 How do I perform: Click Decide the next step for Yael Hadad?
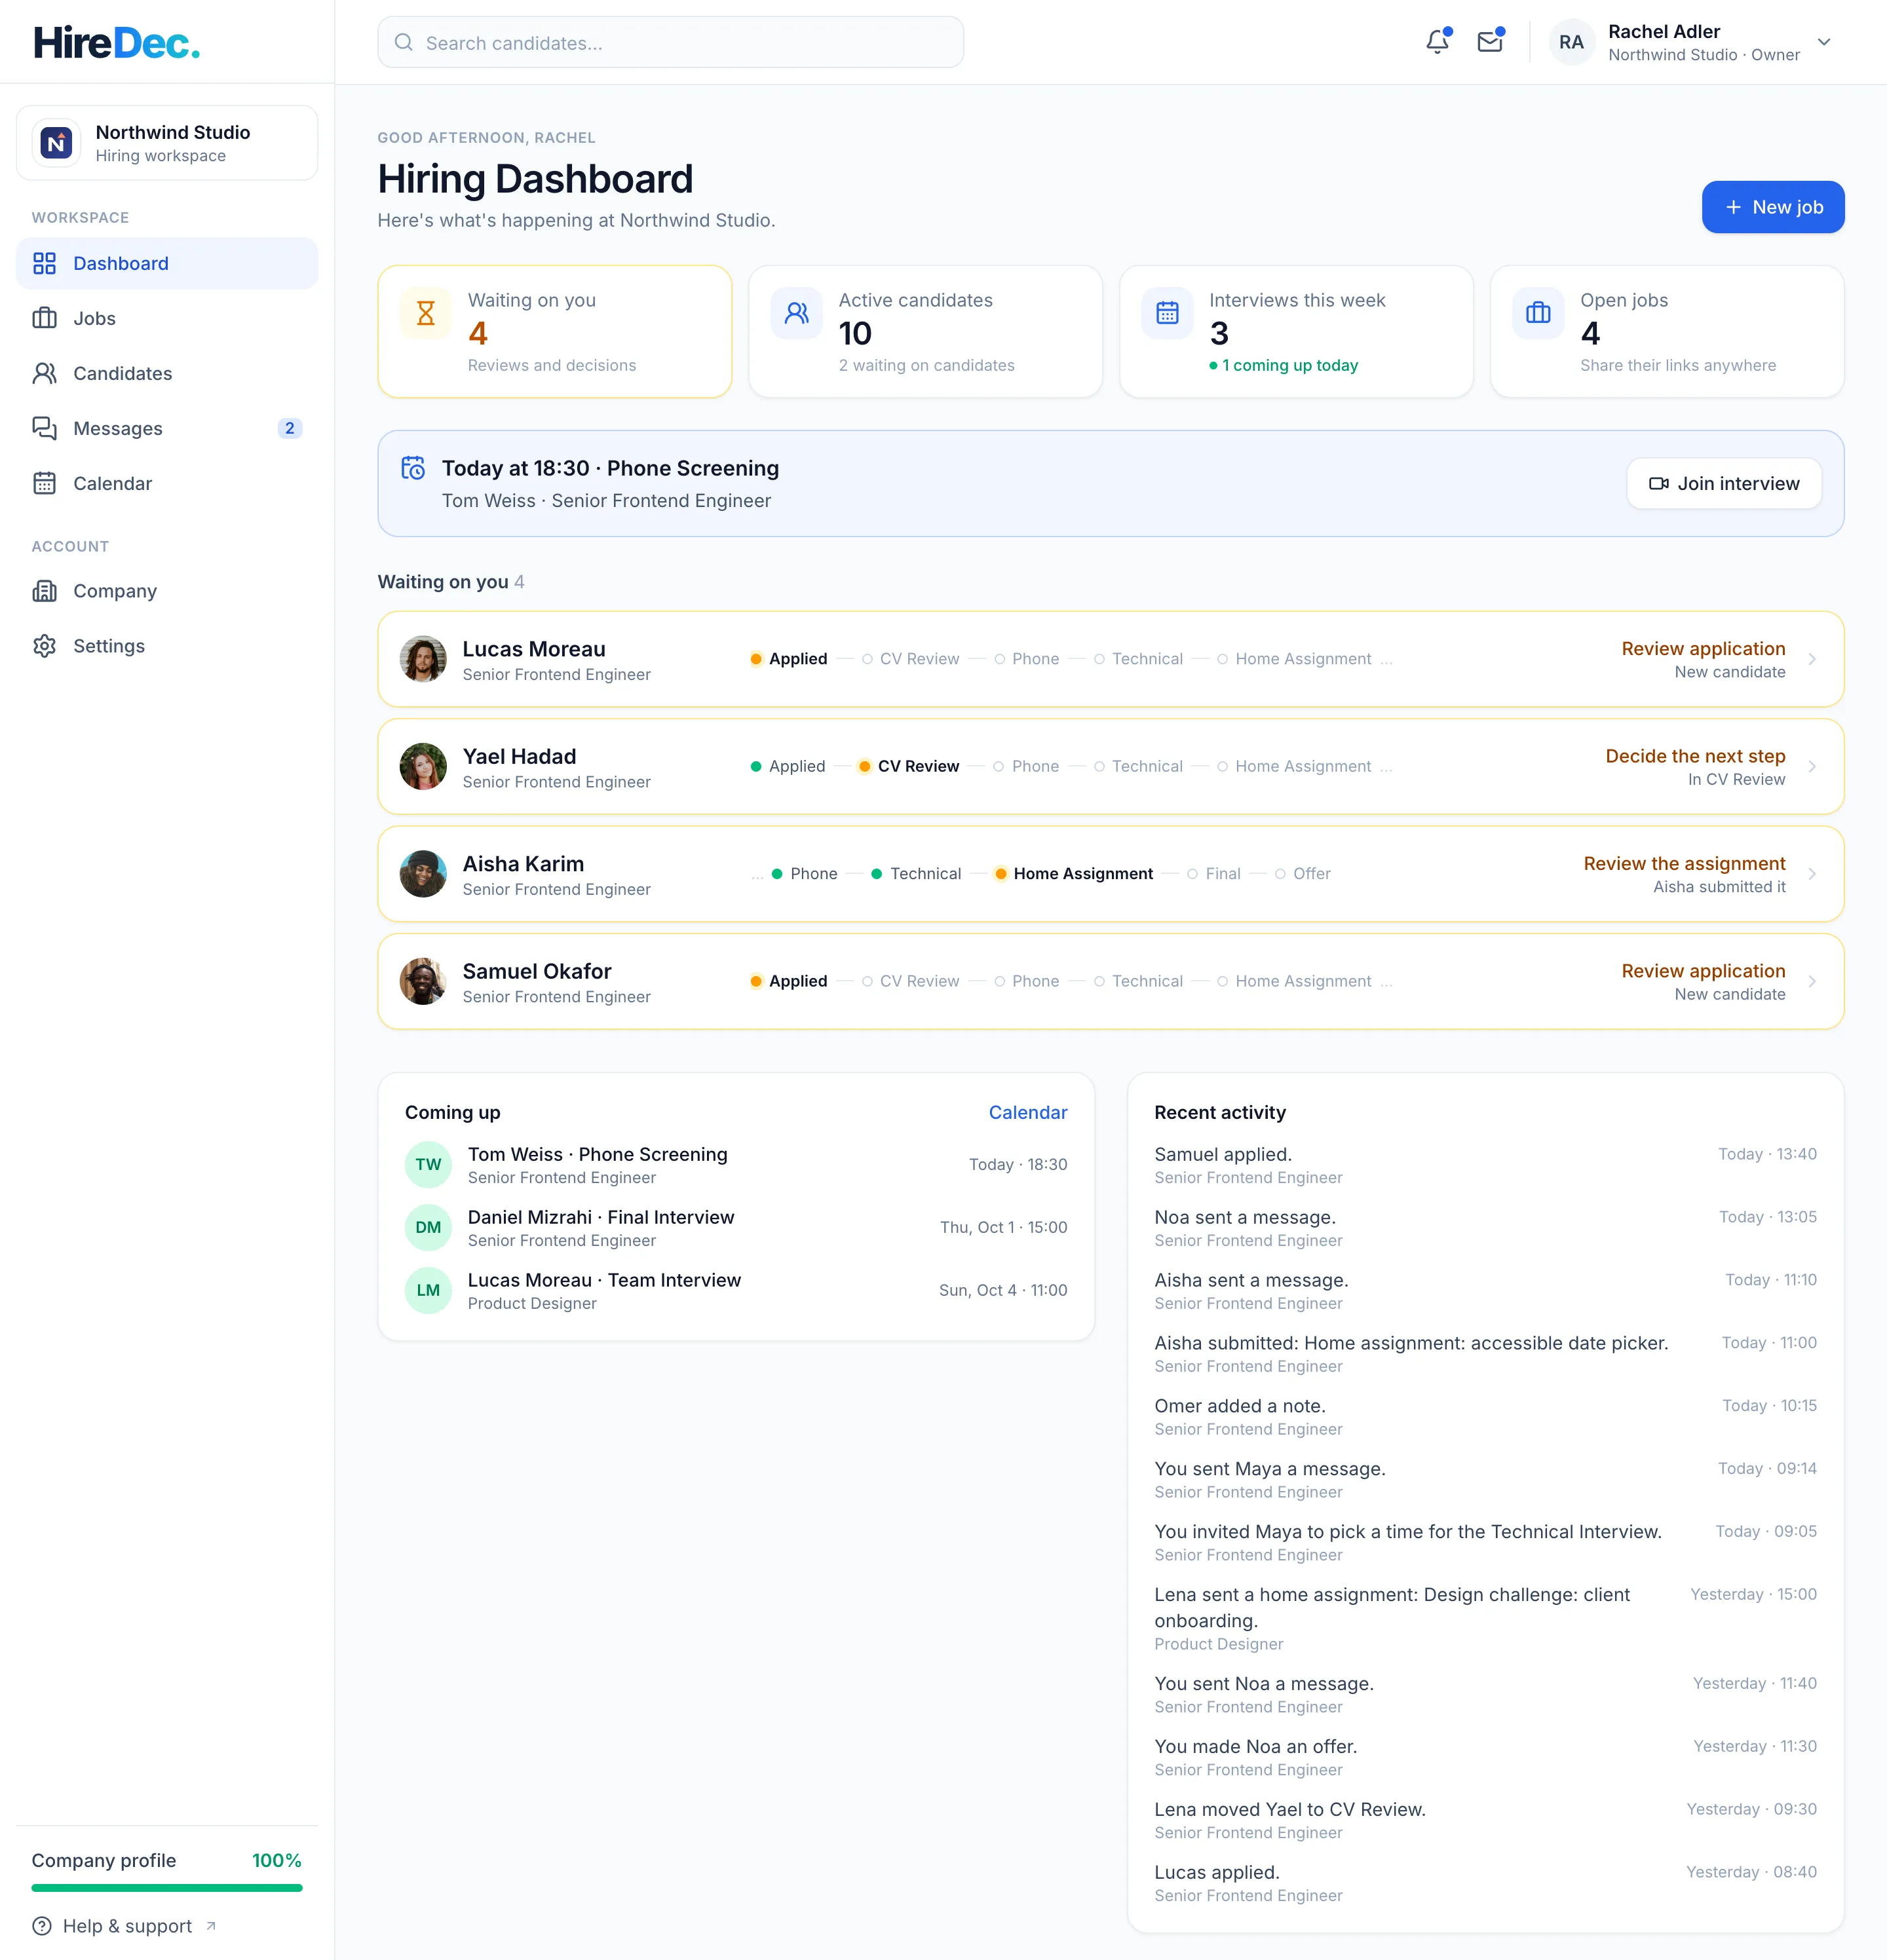coord(1695,756)
